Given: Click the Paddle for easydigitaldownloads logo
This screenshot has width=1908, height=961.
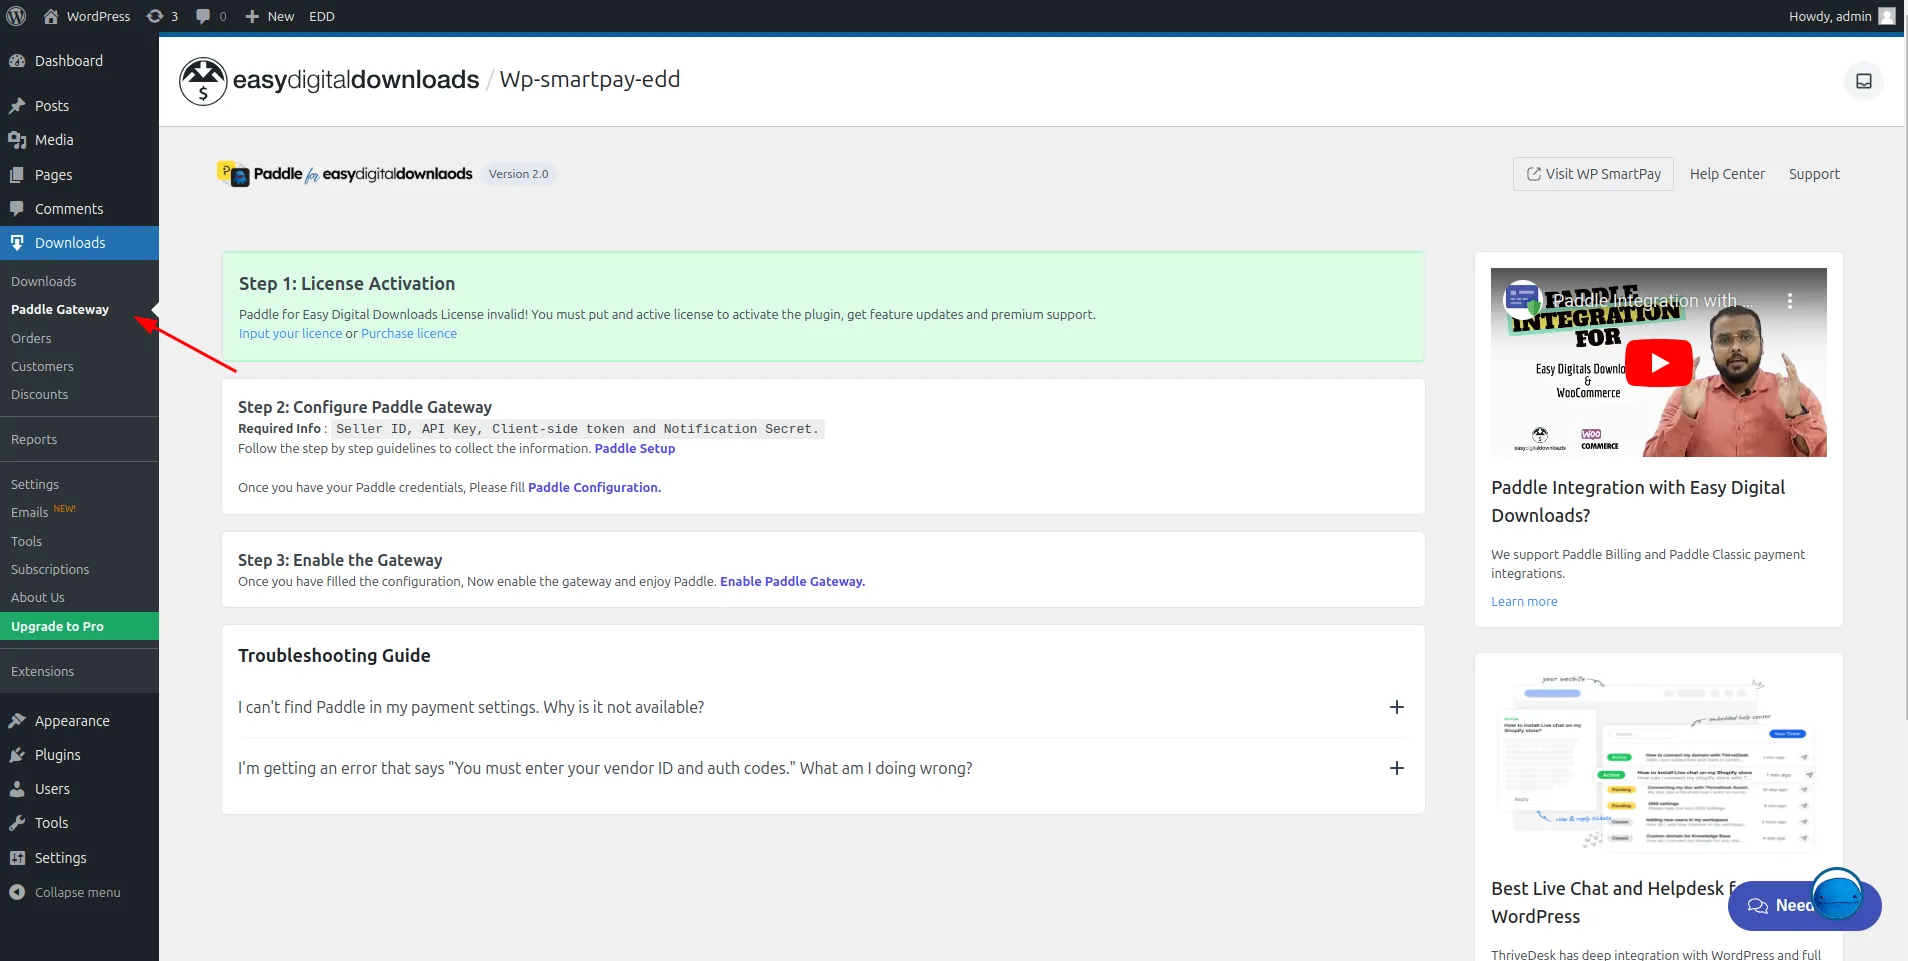Looking at the screenshot, I should pyautogui.click(x=345, y=174).
